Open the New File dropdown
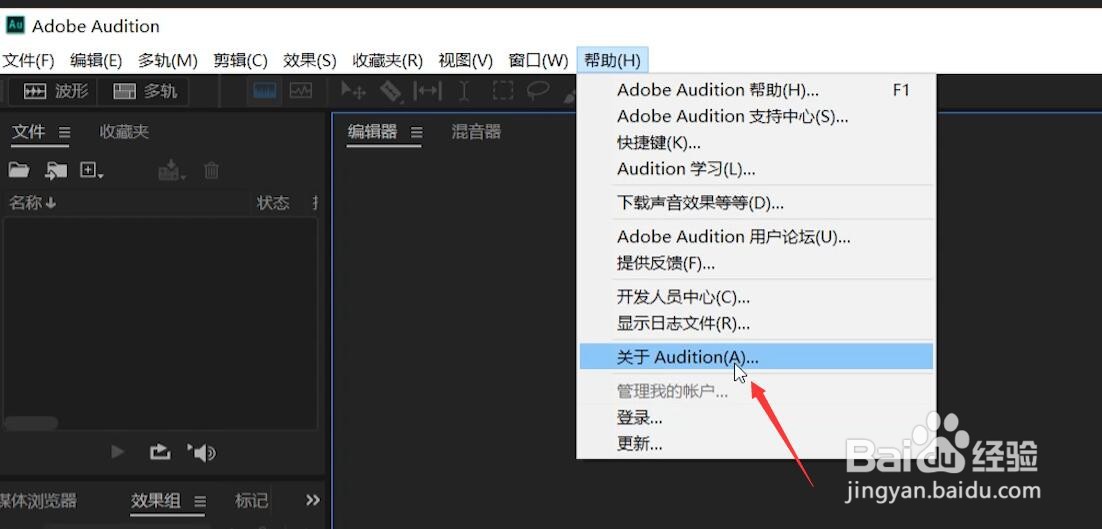Screen dimensions: 1102x529 pos(91,170)
